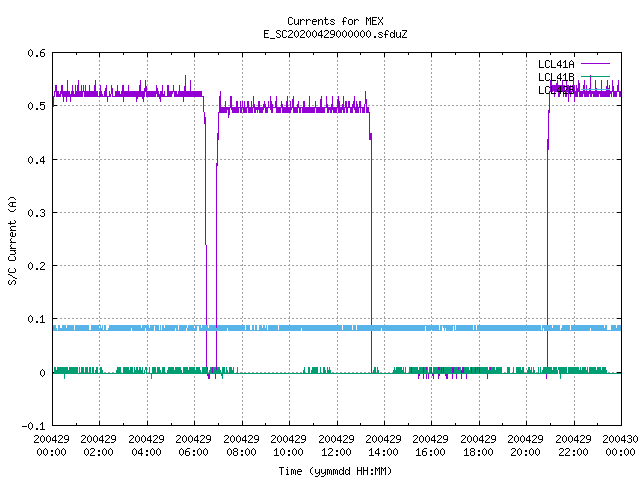640x480 pixels.
Task: Click the x-axis tick '200429 02:00'
Action: pos(98,445)
